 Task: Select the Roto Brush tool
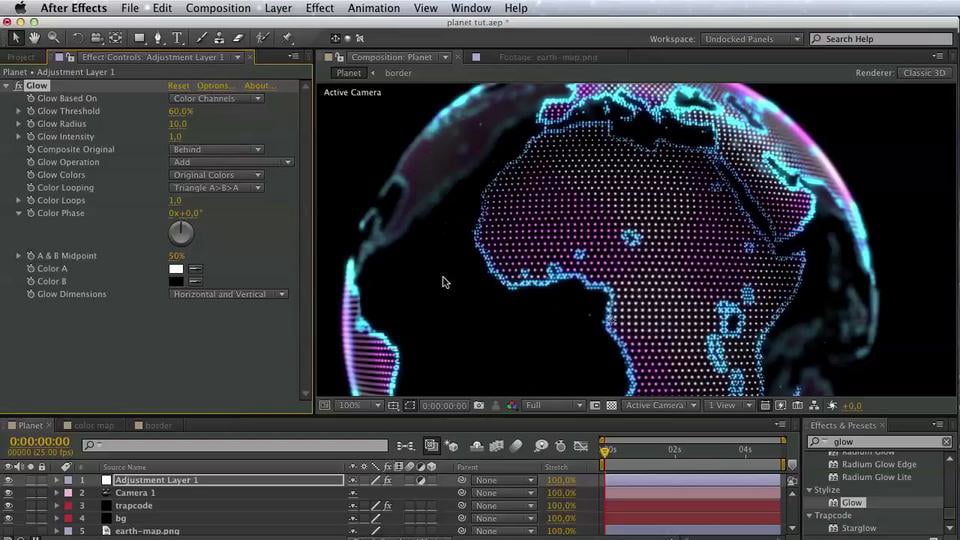pyautogui.click(x=262, y=38)
